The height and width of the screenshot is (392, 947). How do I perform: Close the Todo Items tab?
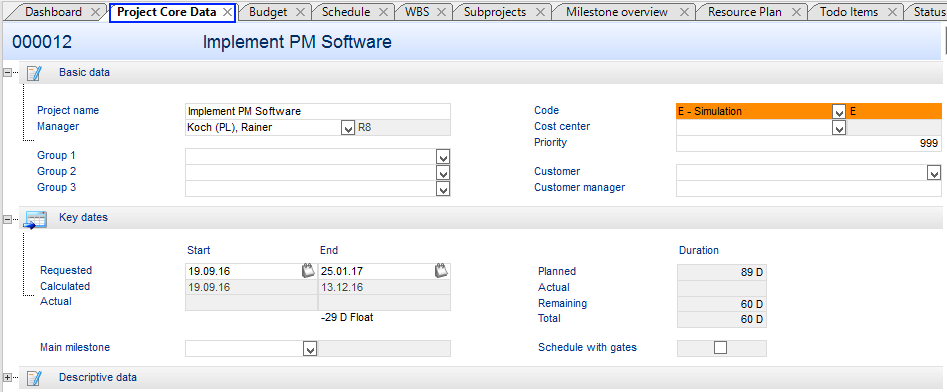[x=892, y=12]
